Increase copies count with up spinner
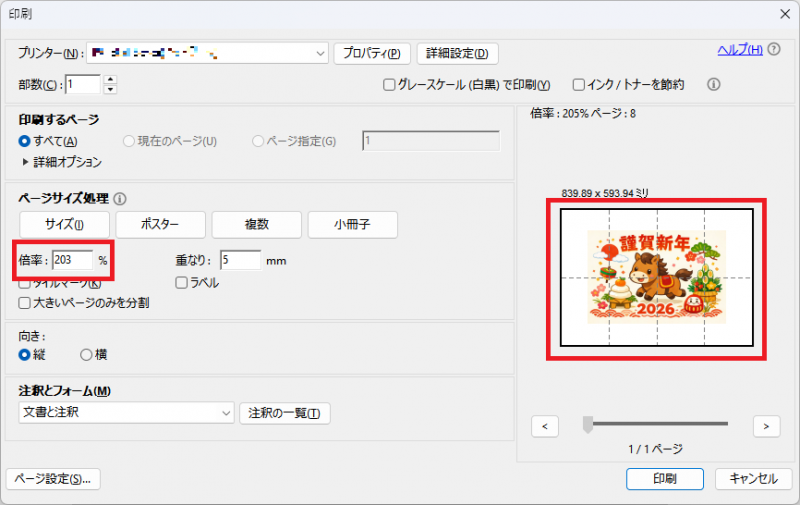Screen dimensions: 800x505 tap(110, 79)
